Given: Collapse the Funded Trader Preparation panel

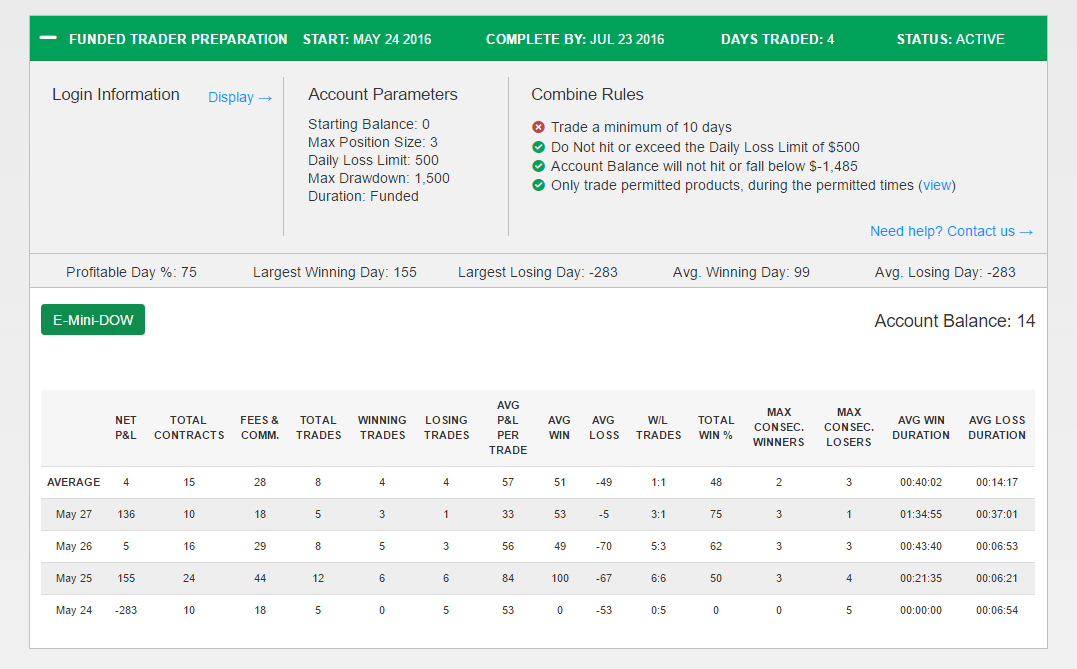Looking at the screenshot, I should click(x=48, y=38).
